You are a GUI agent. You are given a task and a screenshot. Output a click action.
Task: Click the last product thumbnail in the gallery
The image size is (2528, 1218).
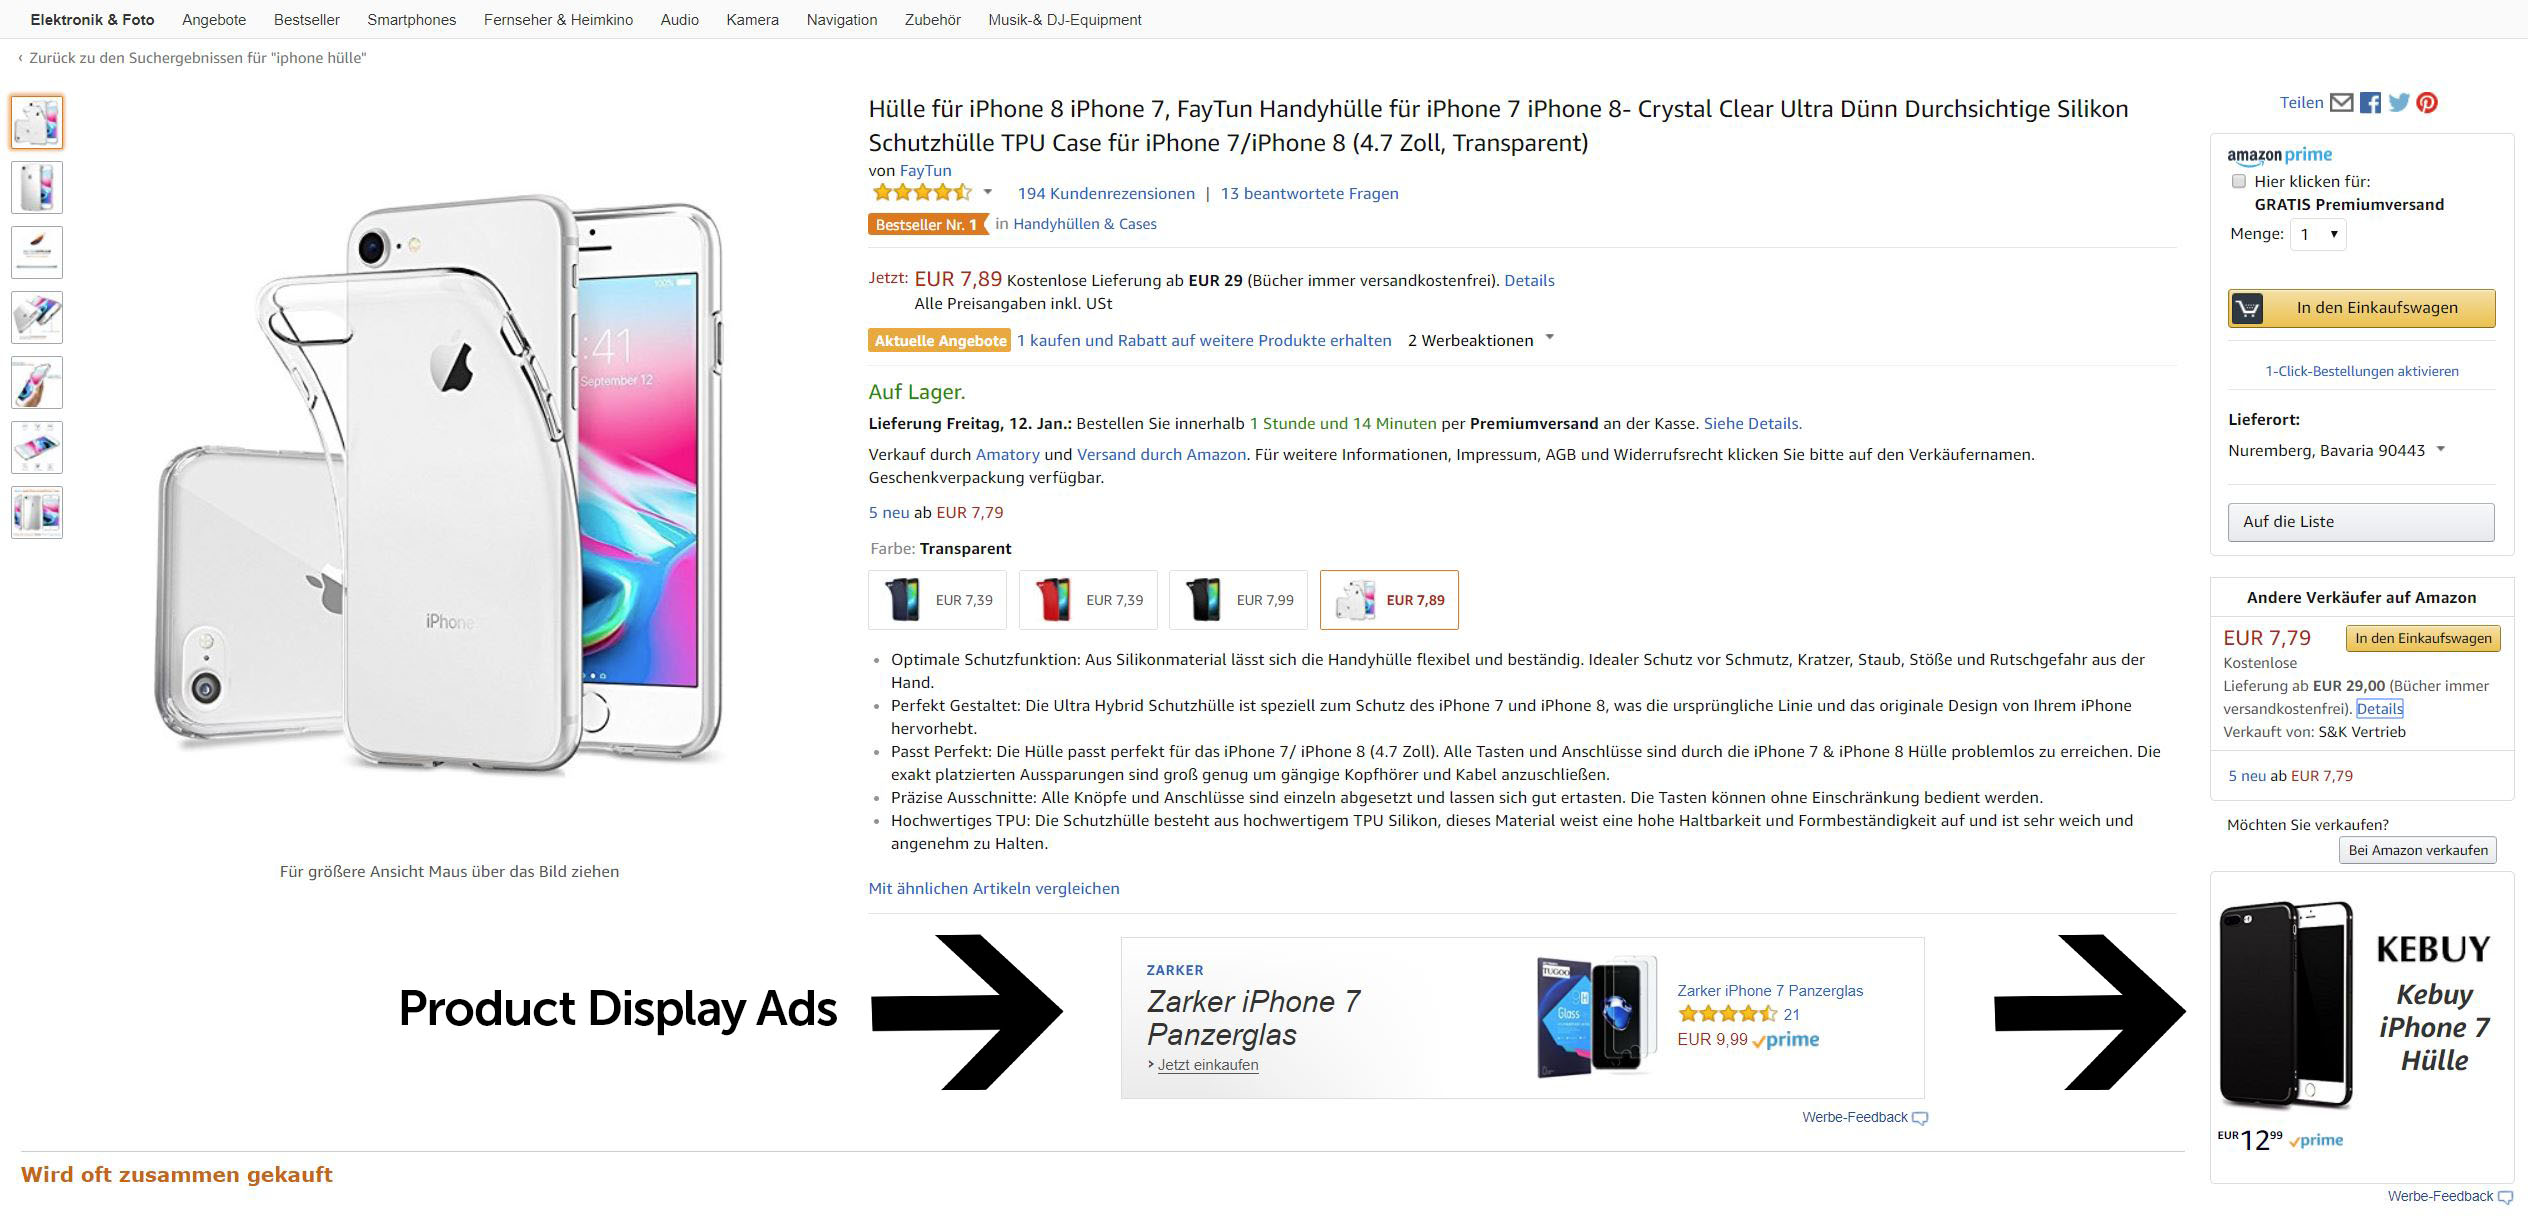pos(37,512)
